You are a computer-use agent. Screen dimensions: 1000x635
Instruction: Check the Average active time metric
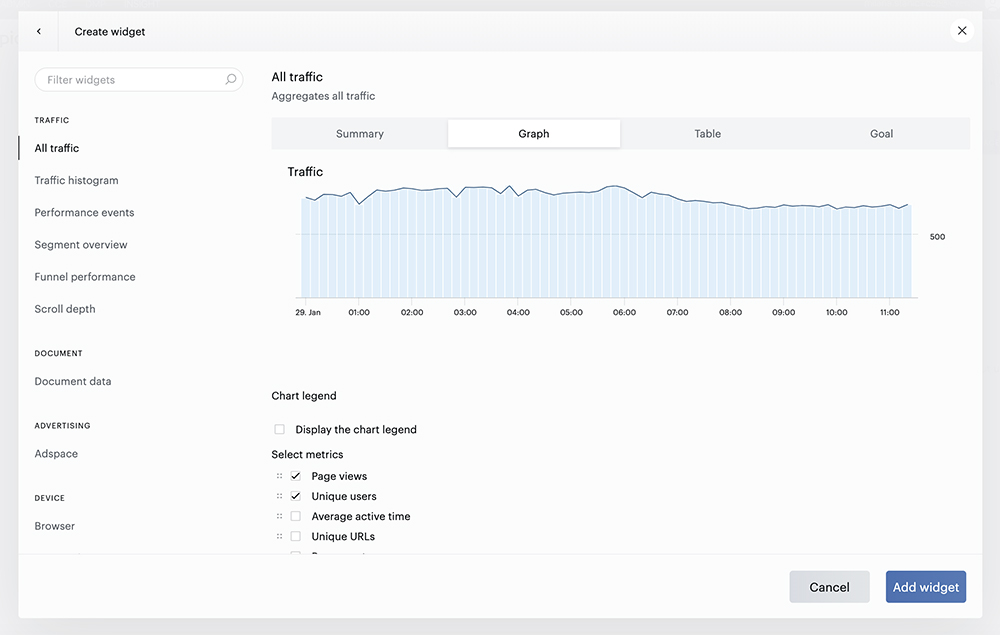(x=295, y=516)
